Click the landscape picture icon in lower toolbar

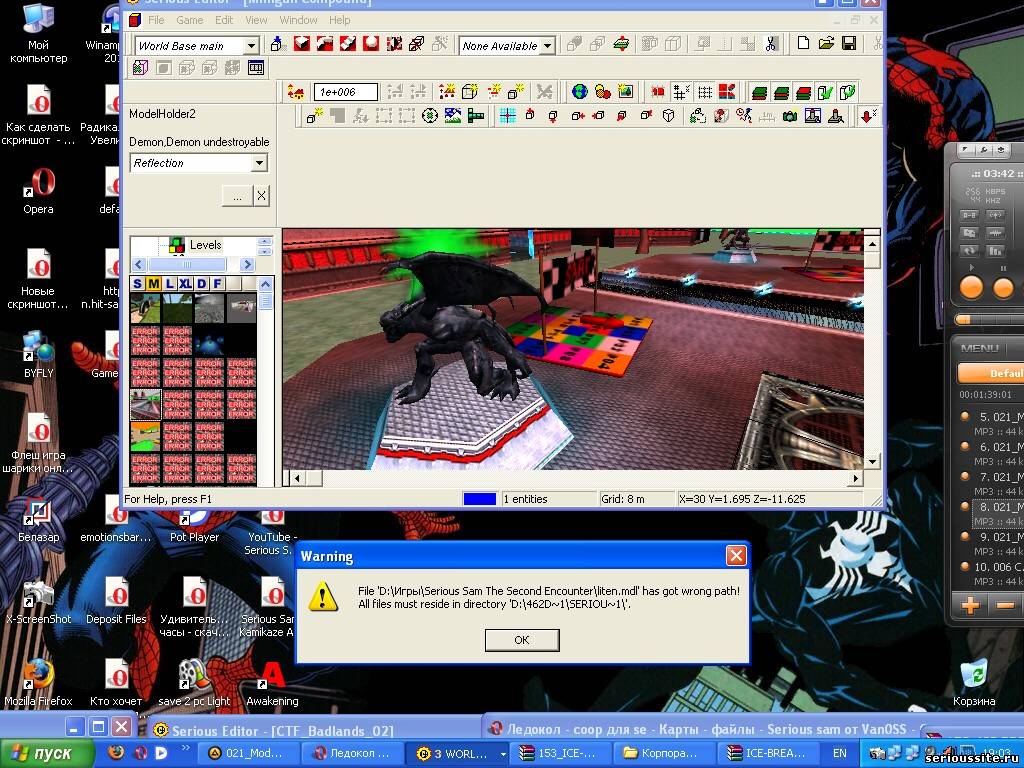[x=452, y=117]
